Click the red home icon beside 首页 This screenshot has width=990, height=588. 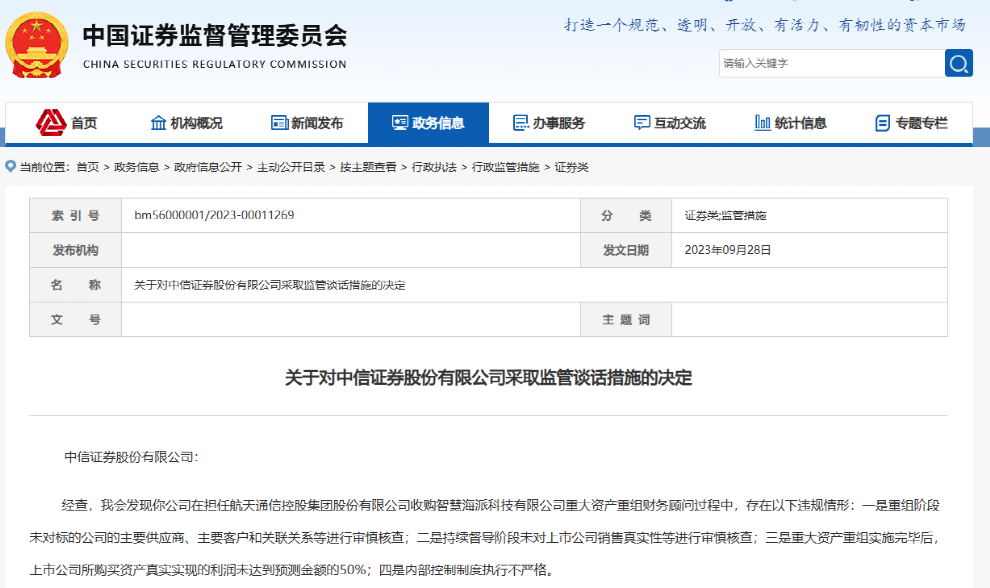51,123
